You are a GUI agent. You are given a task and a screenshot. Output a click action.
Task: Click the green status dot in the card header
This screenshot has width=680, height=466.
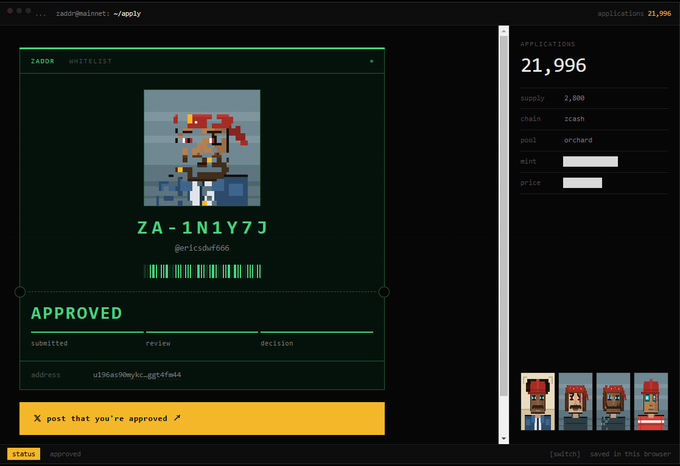click(x=372, y=61)
